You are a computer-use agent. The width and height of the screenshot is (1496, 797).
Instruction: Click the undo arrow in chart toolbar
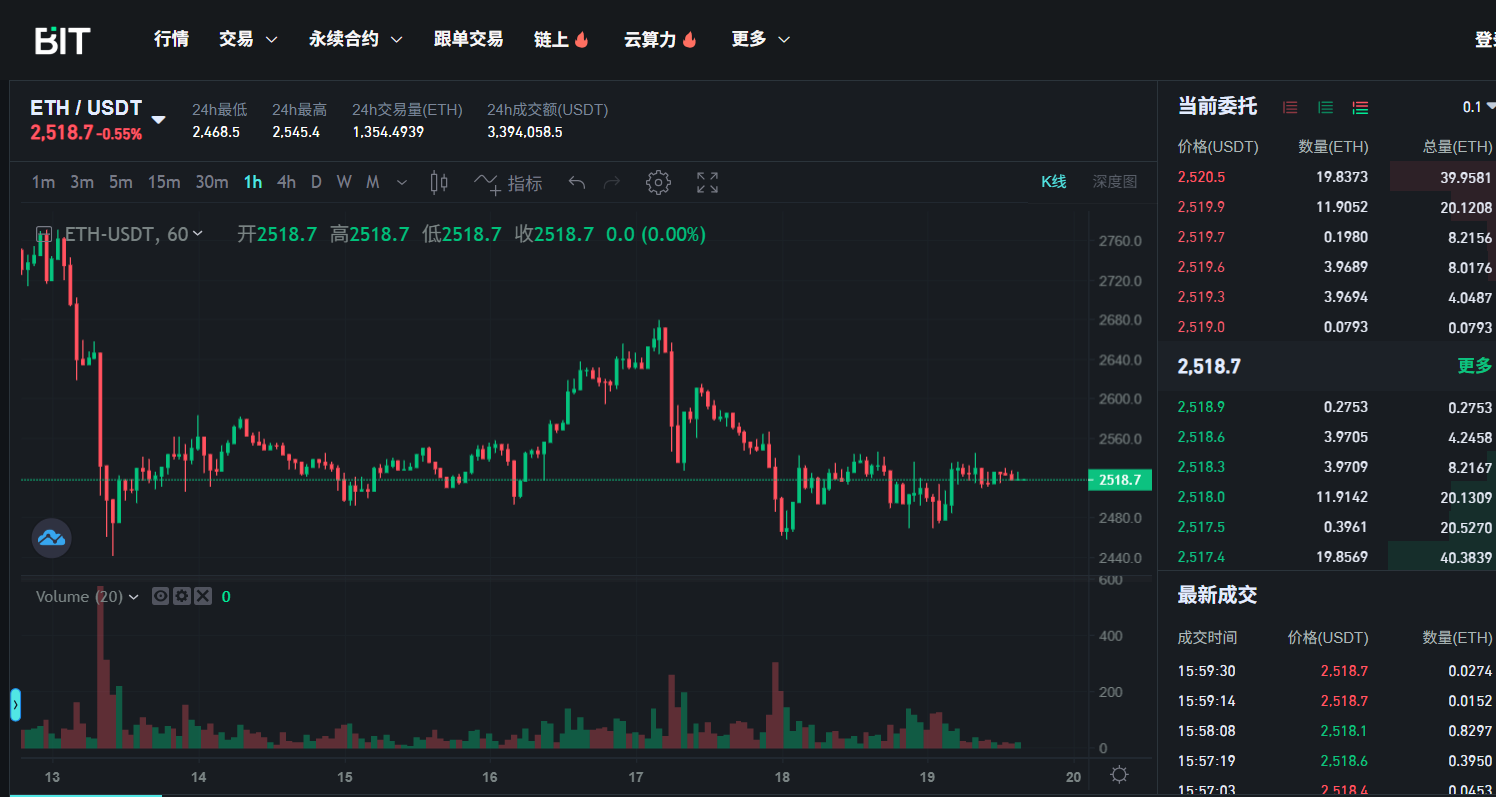point(576,182)
